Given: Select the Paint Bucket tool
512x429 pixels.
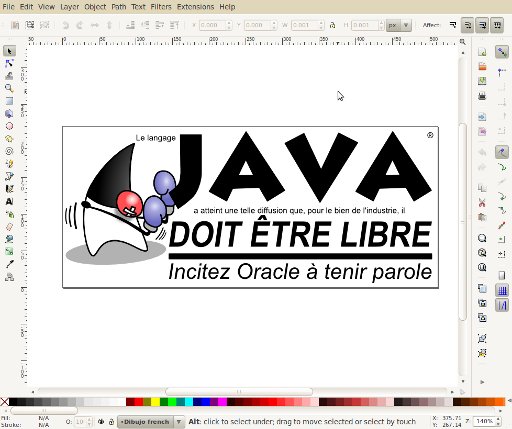Looking at the screenshot, I should tap(9, 239).
